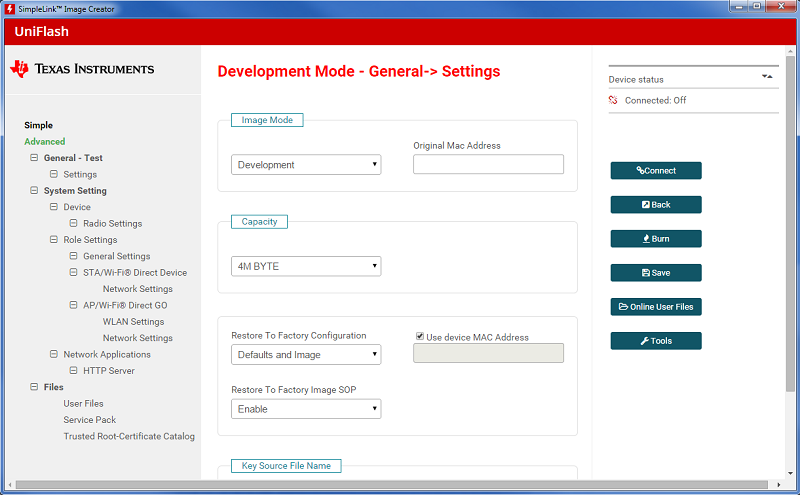Collapse the Device status panel arrow
The image size is (800, 495).
click(x=767, y=76)
